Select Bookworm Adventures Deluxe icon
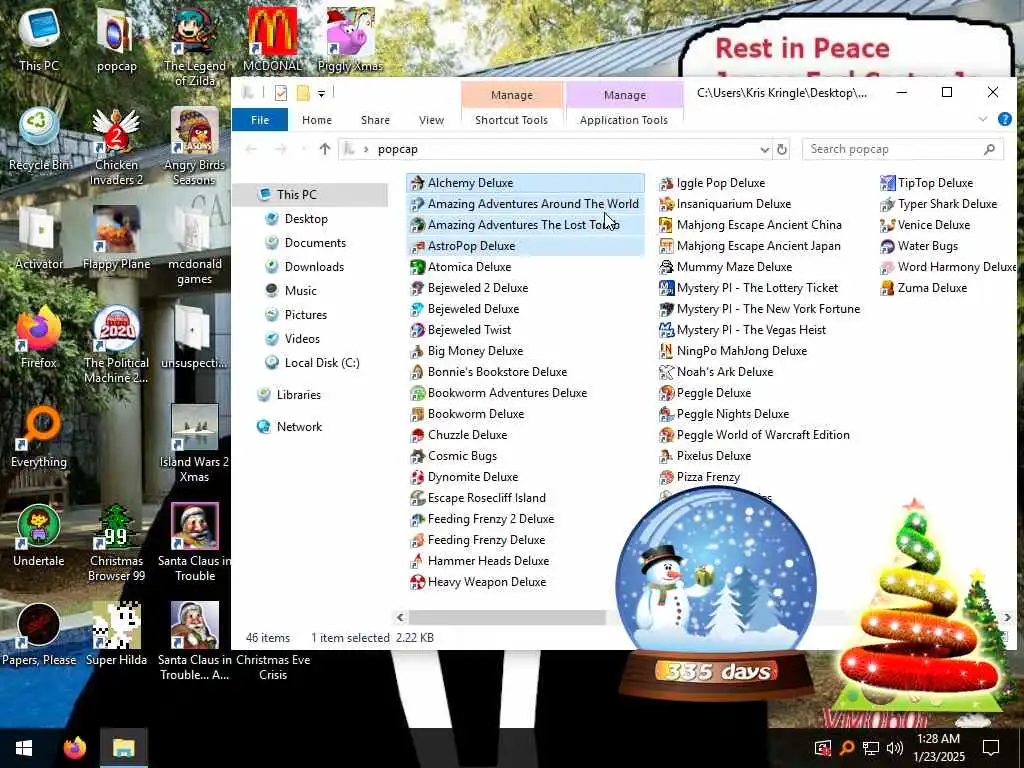This screenshot has width=1024, height=768. coord(417,393)
